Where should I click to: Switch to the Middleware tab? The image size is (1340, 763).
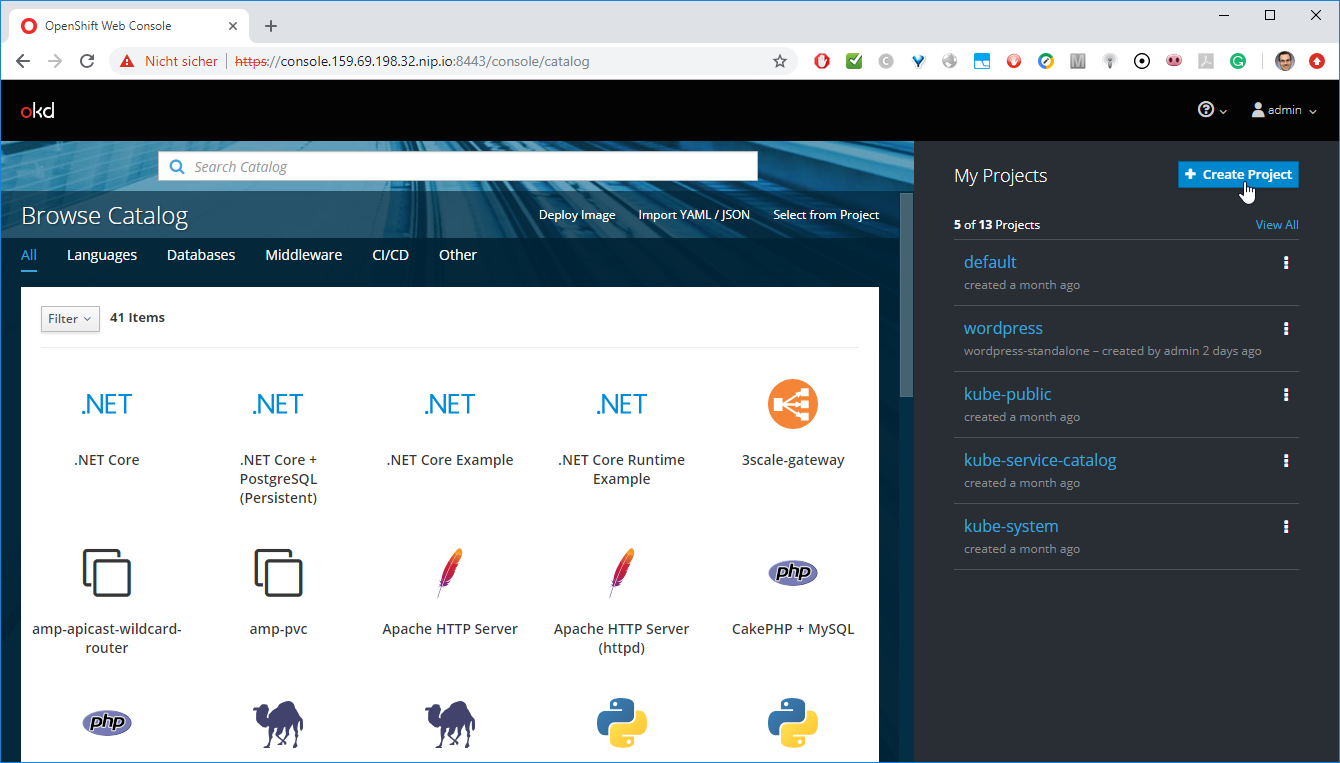point(304,255)
